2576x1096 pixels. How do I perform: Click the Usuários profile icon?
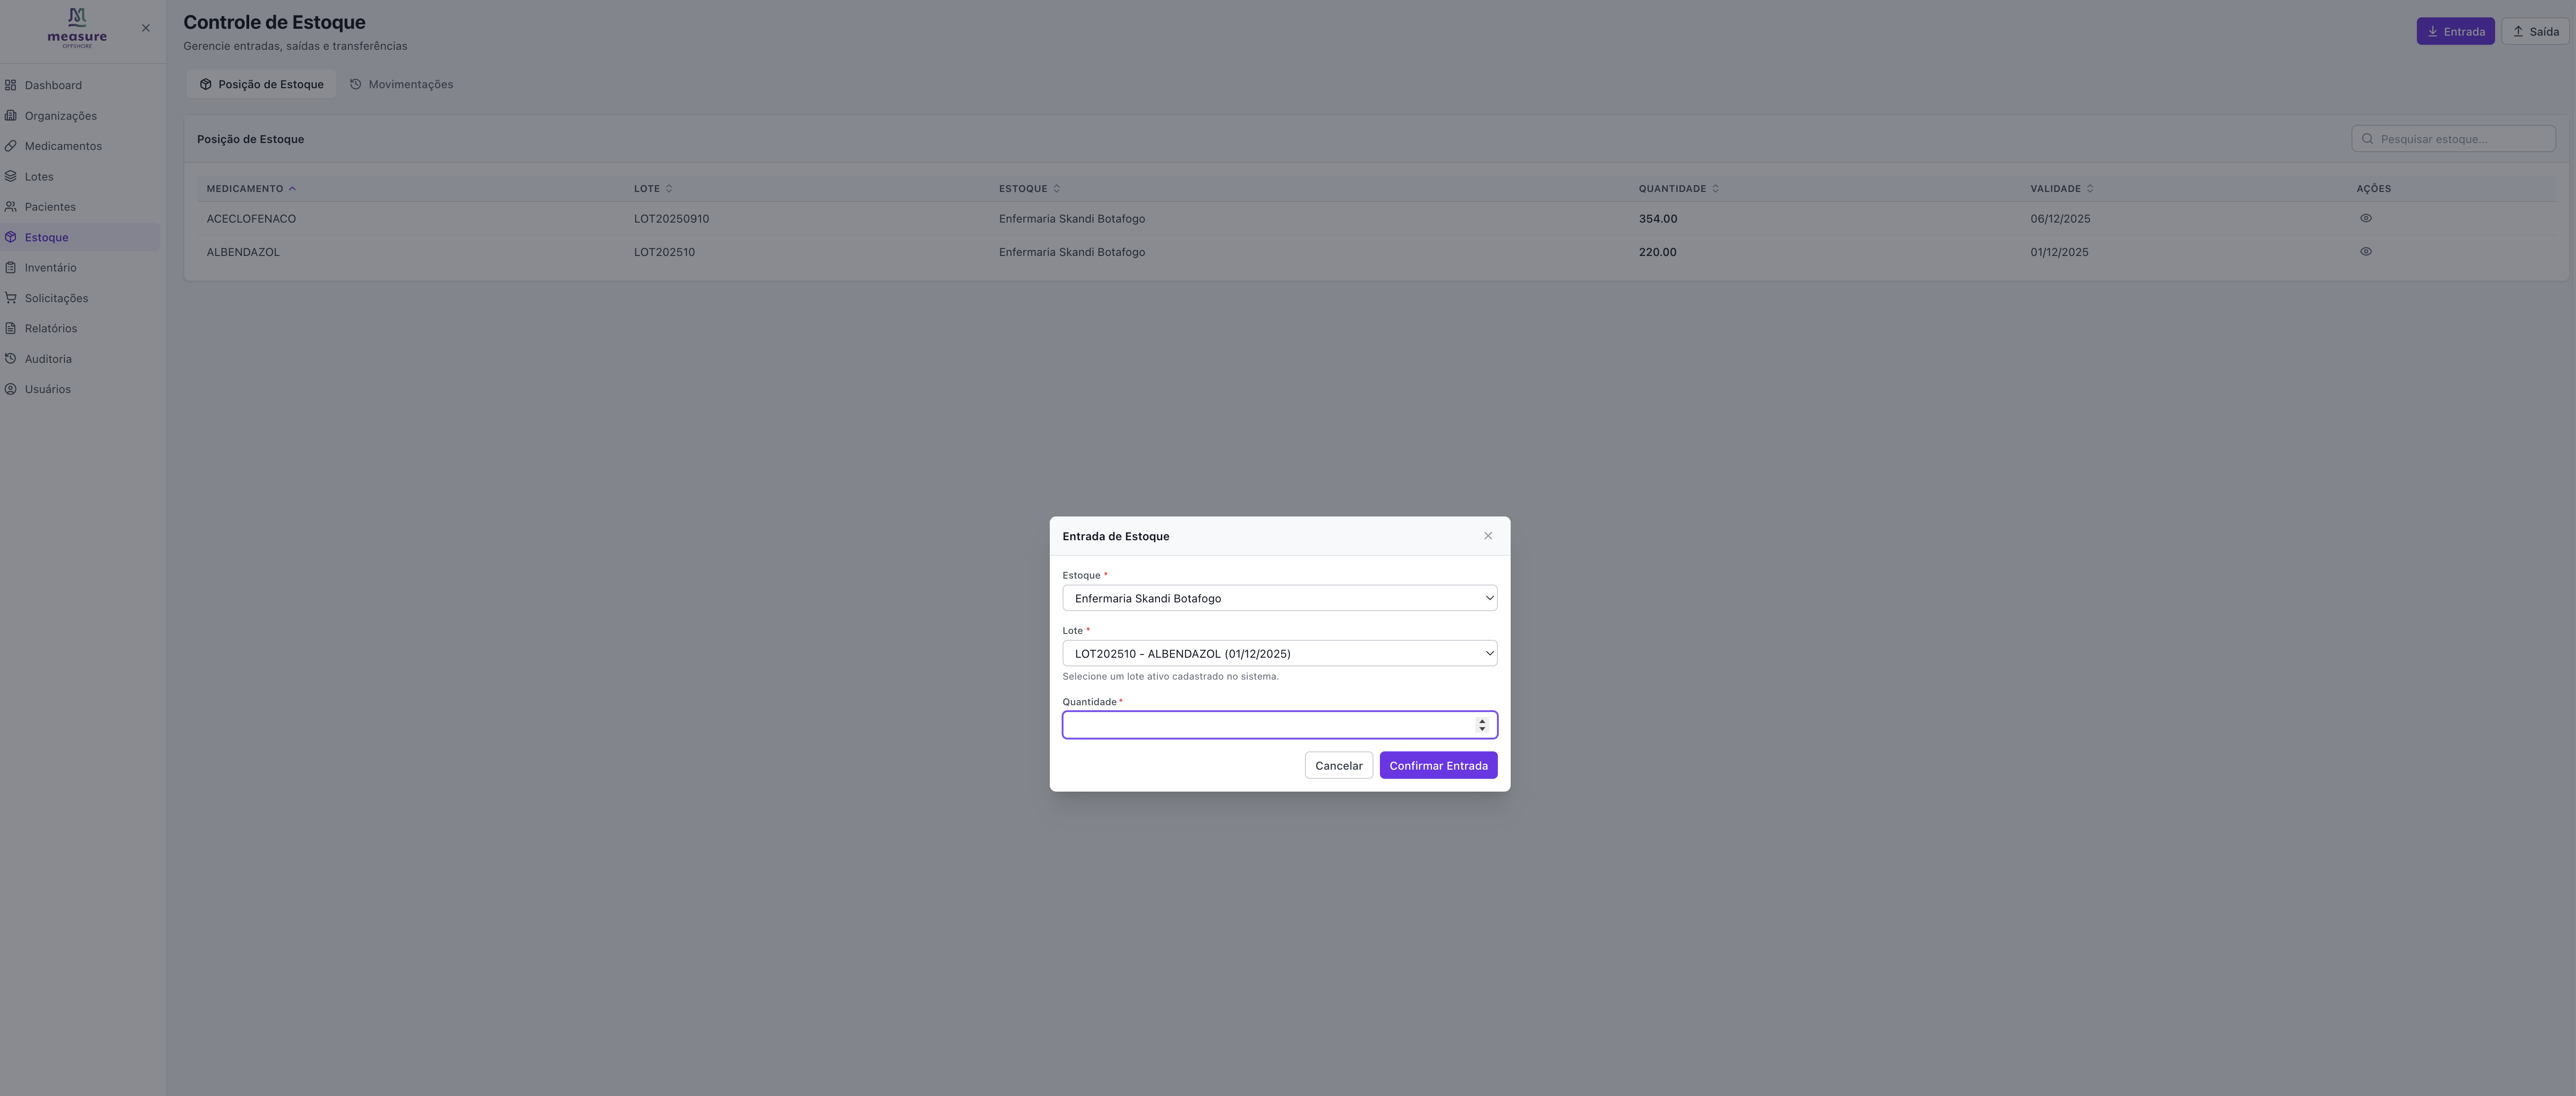(x=11, y=389)
